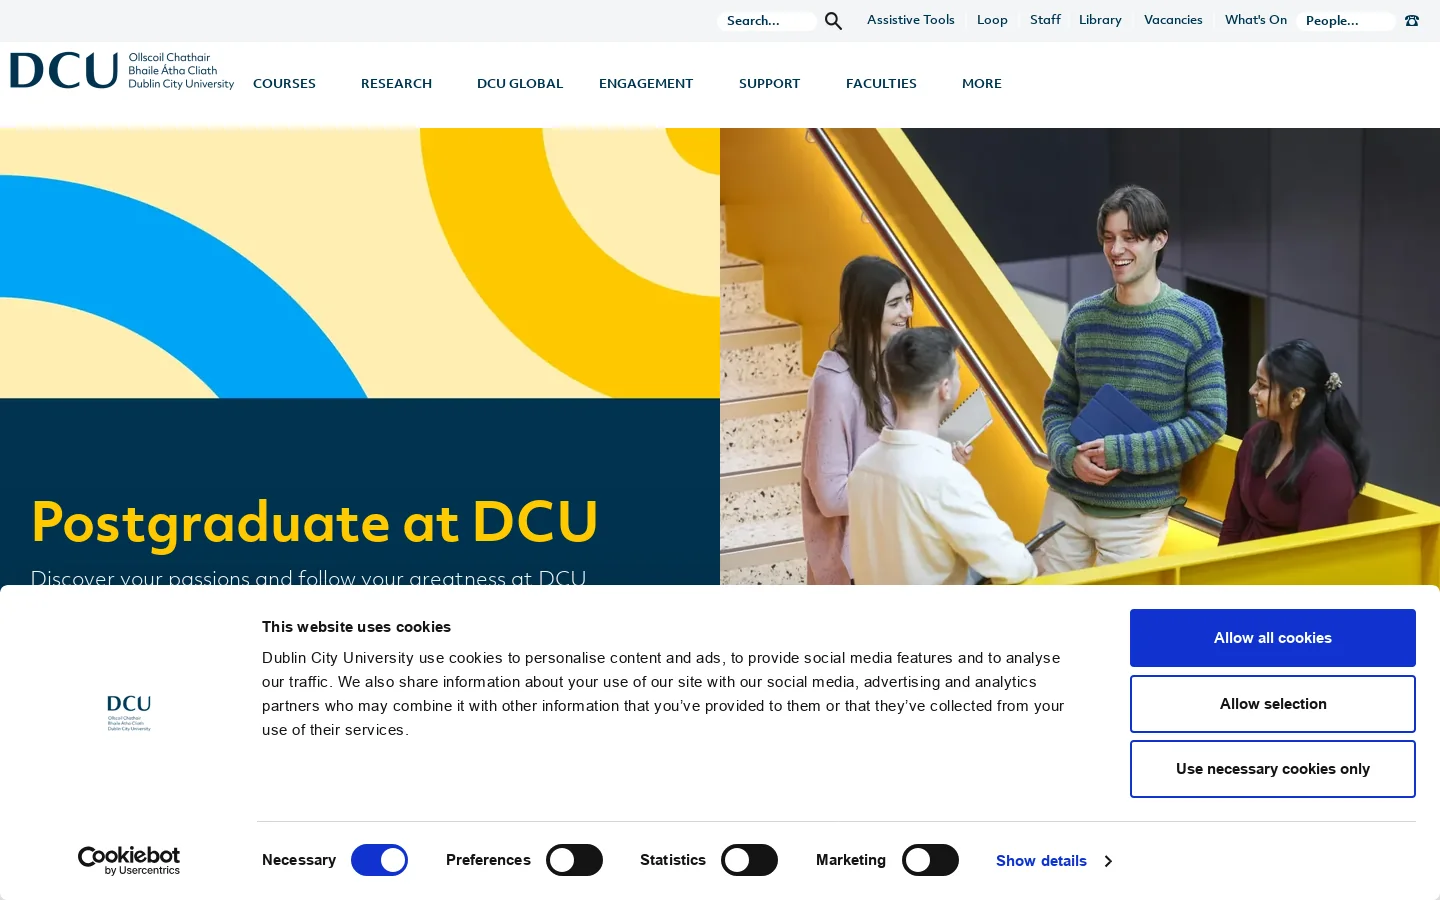Go to the Loop link
This screenshot has width=1440, height=900.
992,20
